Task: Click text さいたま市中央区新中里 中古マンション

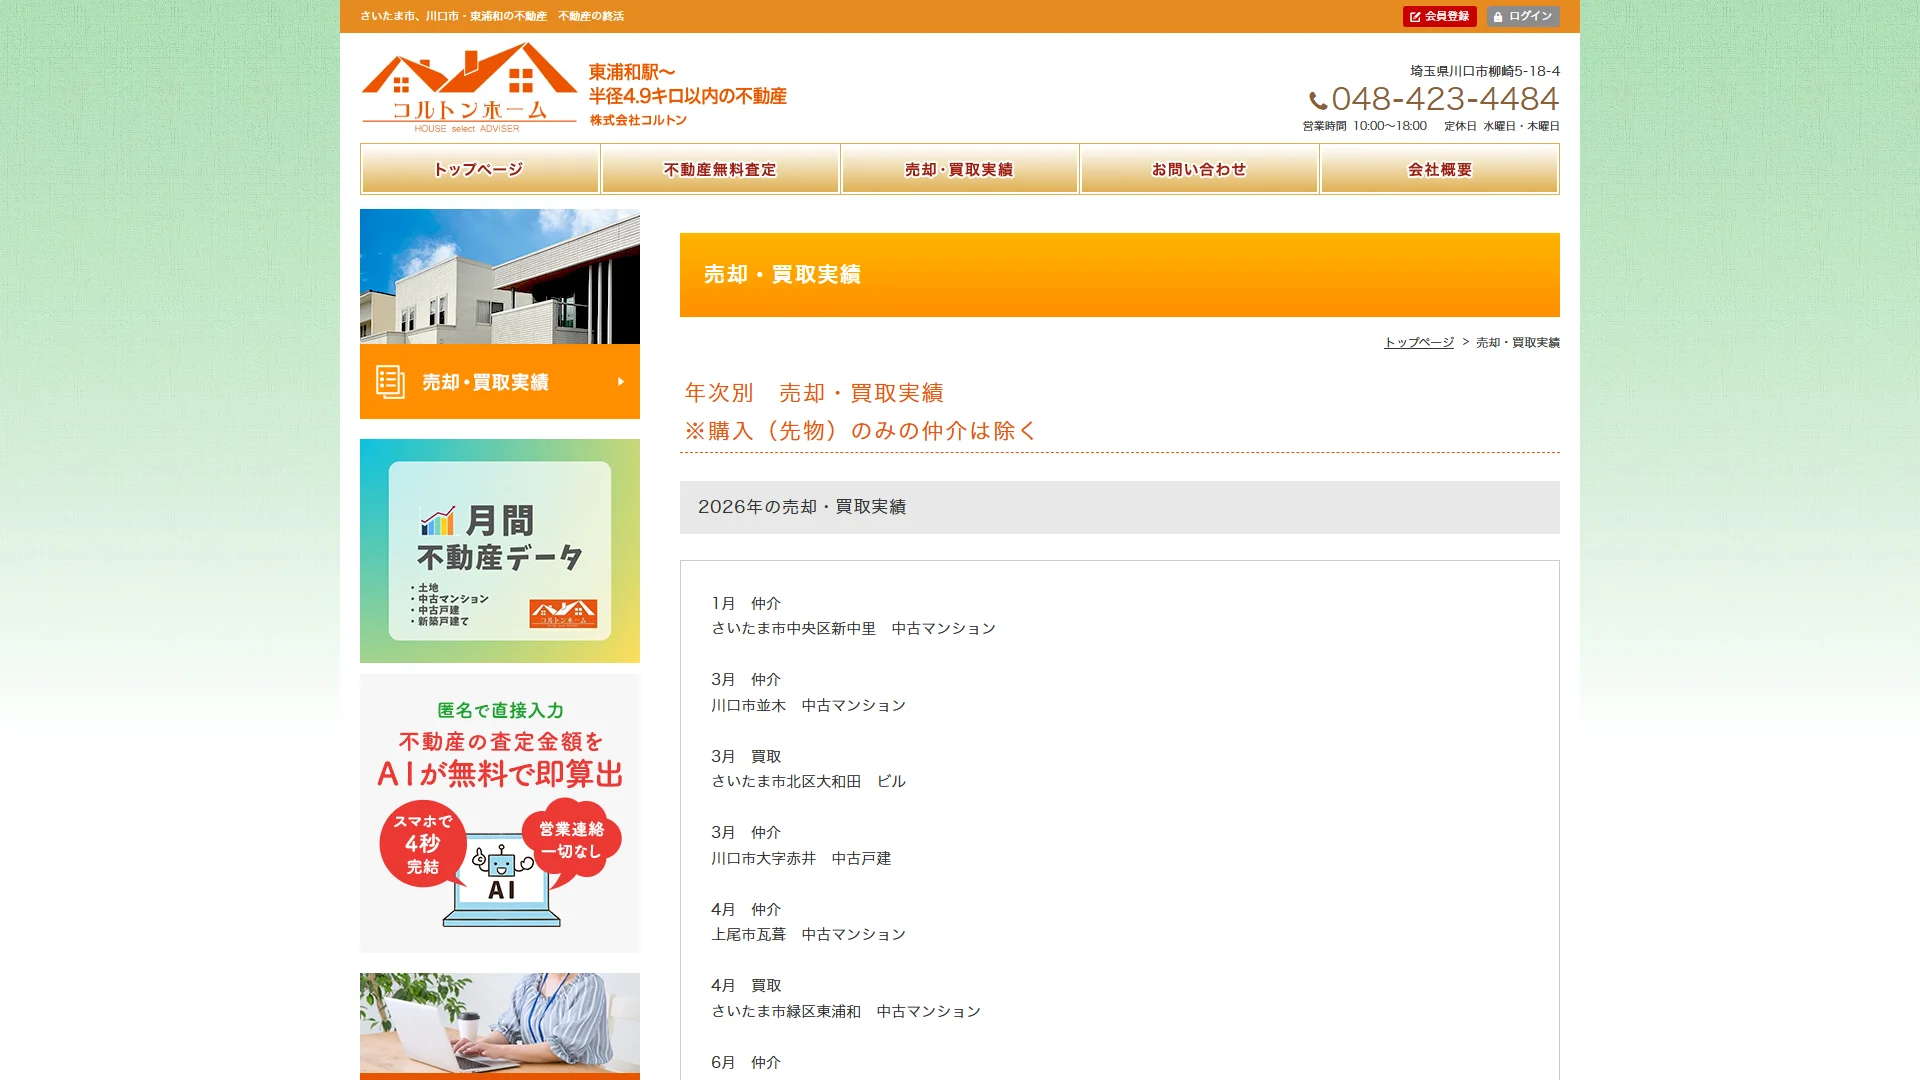Action: point(854,629)
